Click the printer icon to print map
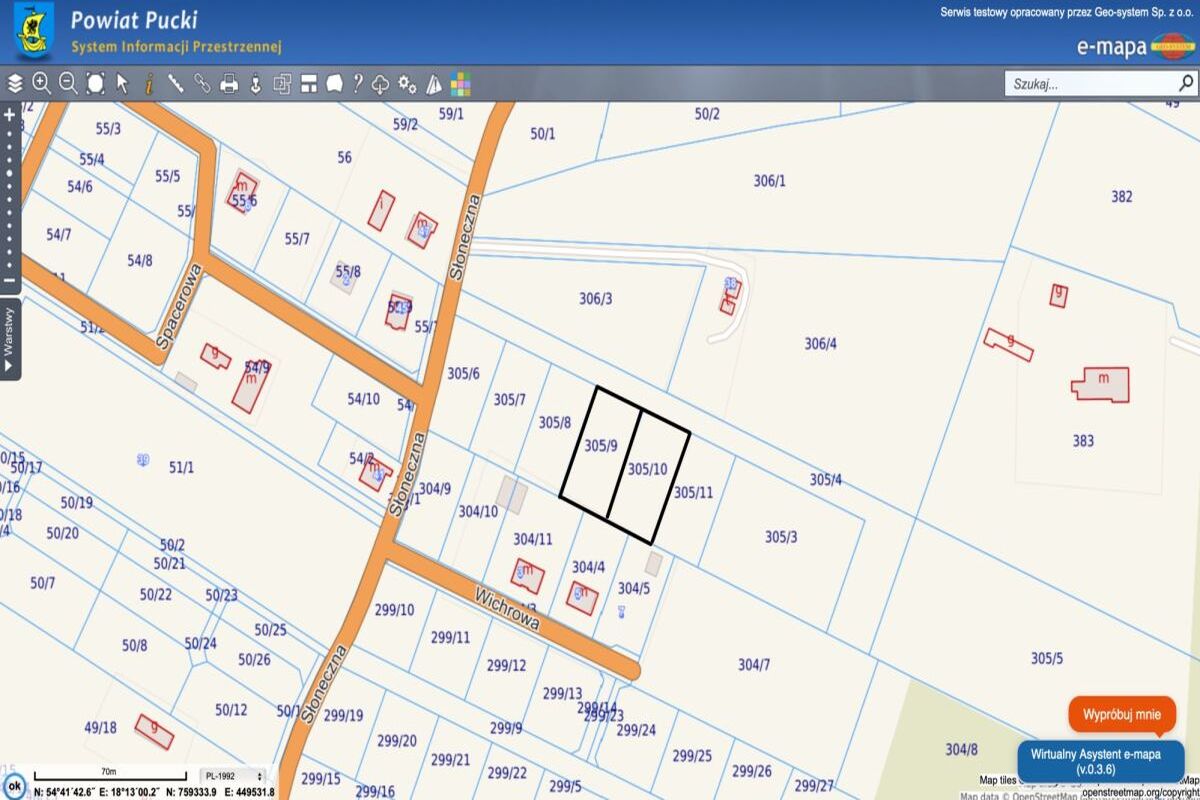Viewport: 1200px width, 800px height. pos(229,84)
